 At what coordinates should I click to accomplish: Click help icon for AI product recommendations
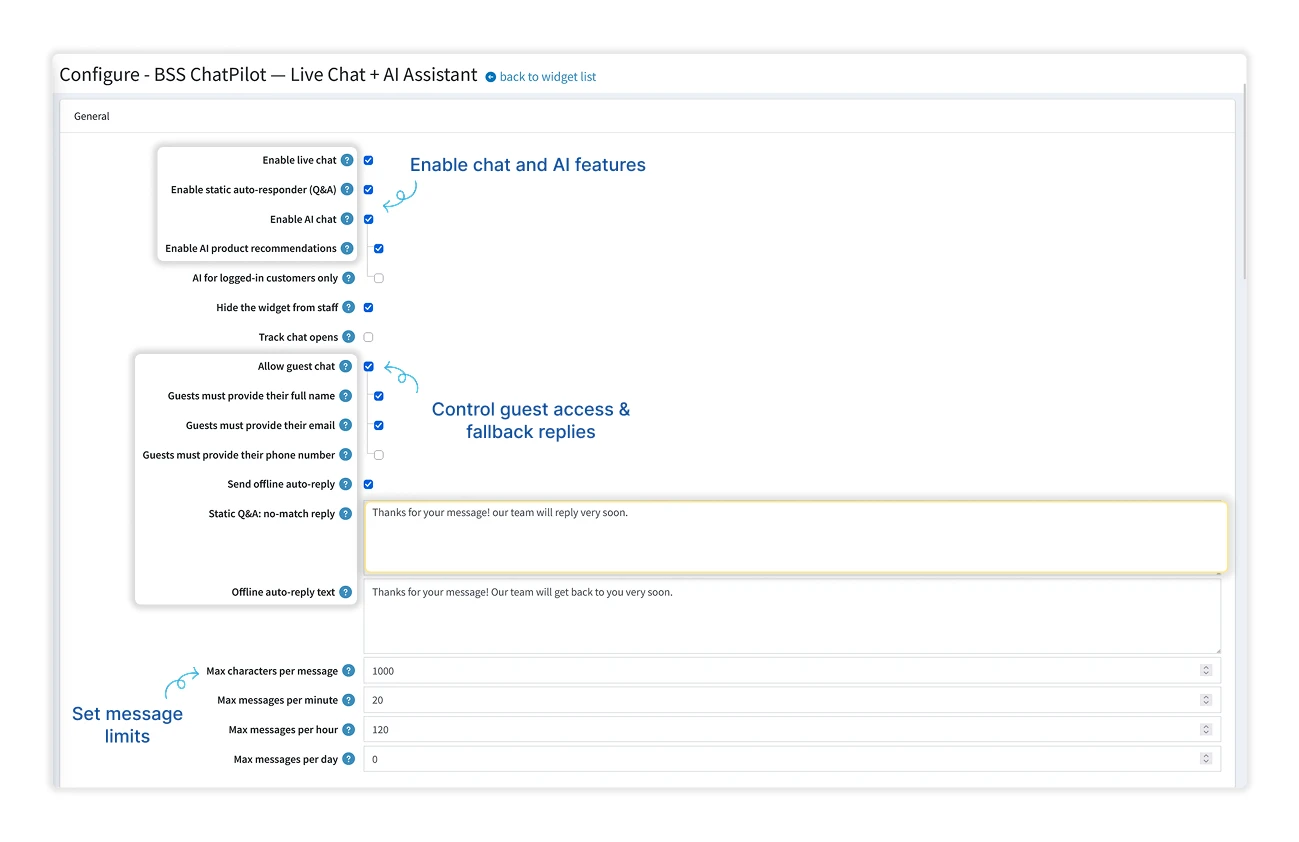(x=347, y=248)
